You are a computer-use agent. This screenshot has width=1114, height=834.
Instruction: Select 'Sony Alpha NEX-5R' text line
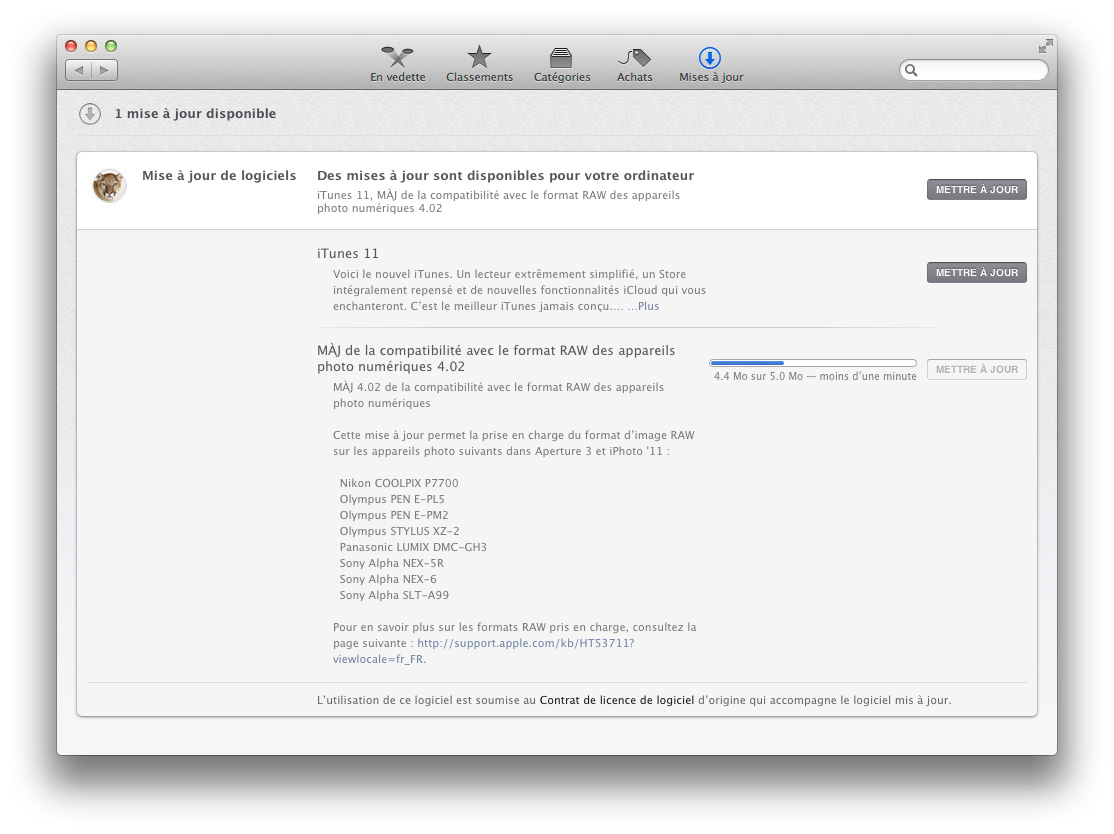click(391, 563)
